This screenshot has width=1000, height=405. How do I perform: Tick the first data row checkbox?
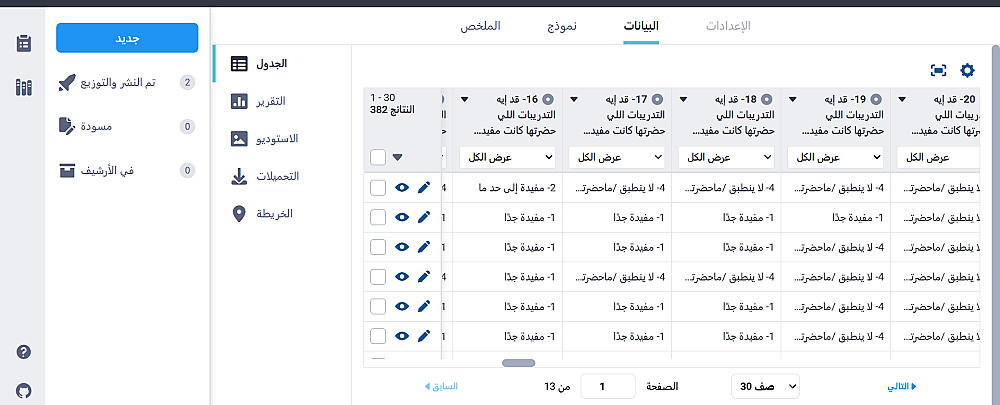point(378,187)
